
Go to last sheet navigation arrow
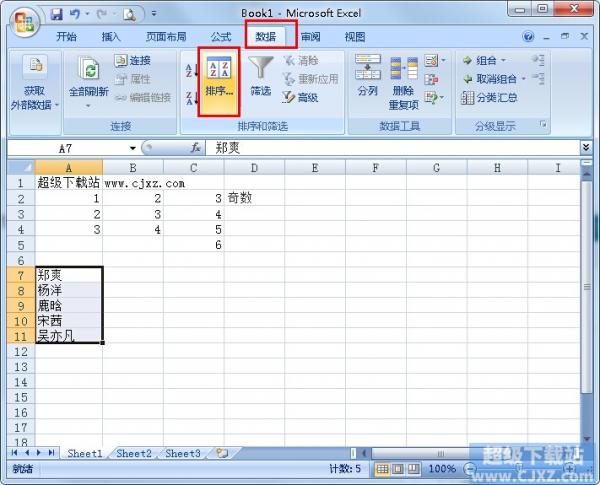(51, 453)
